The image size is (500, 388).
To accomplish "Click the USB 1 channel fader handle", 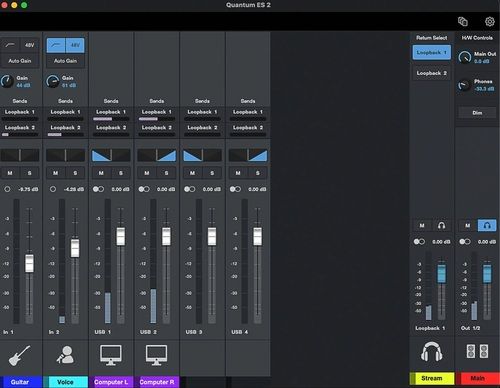I will (121, 236).
